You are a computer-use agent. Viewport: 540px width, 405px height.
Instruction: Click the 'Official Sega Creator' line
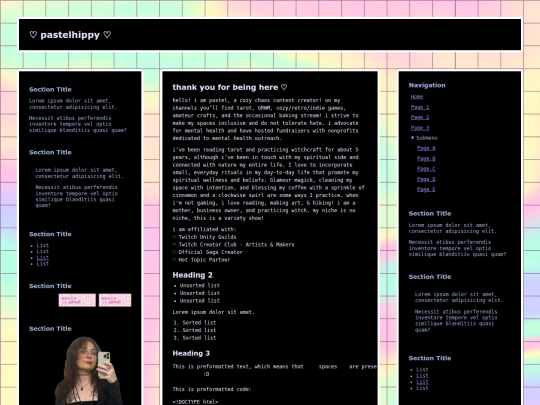click(210, 252)
